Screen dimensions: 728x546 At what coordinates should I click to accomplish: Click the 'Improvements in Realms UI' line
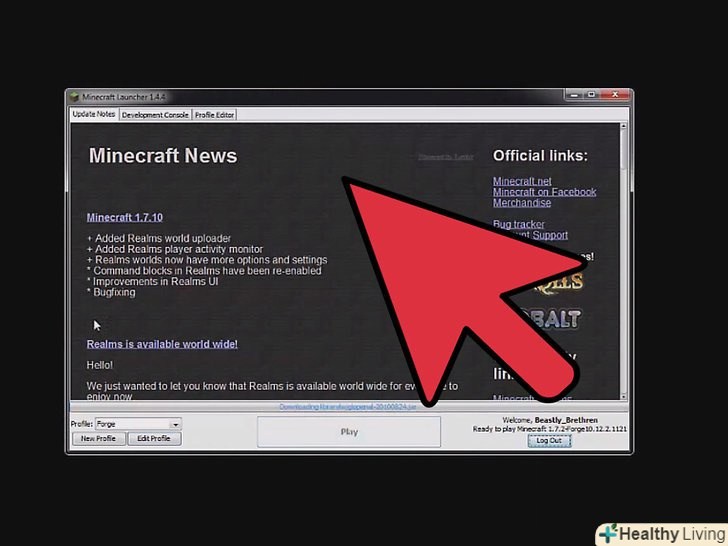153,282
